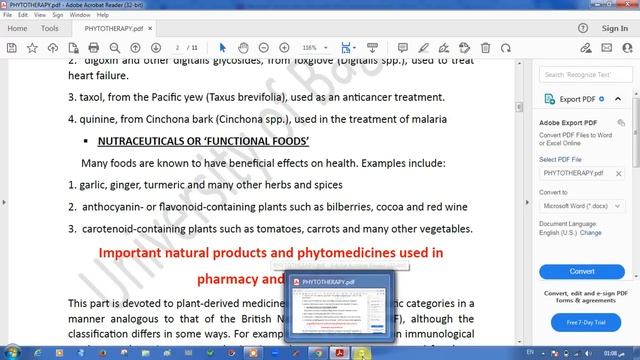The image size is (640, 360).
Task: Open the Edit menu
Action: (x=23, y=15)
